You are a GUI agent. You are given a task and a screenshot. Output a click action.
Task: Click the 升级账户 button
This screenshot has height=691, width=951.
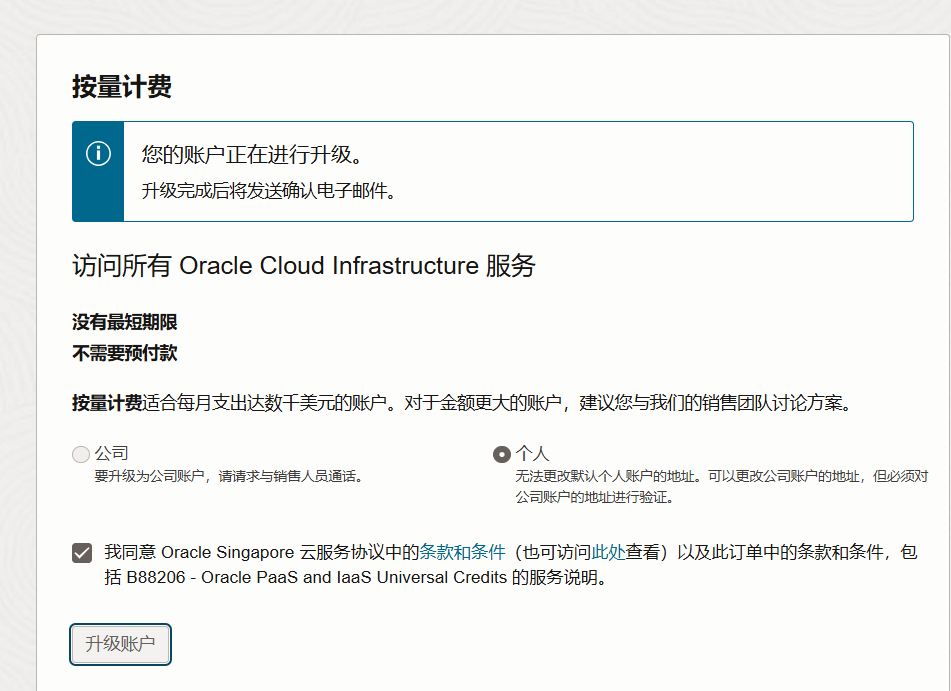(120, 644)
